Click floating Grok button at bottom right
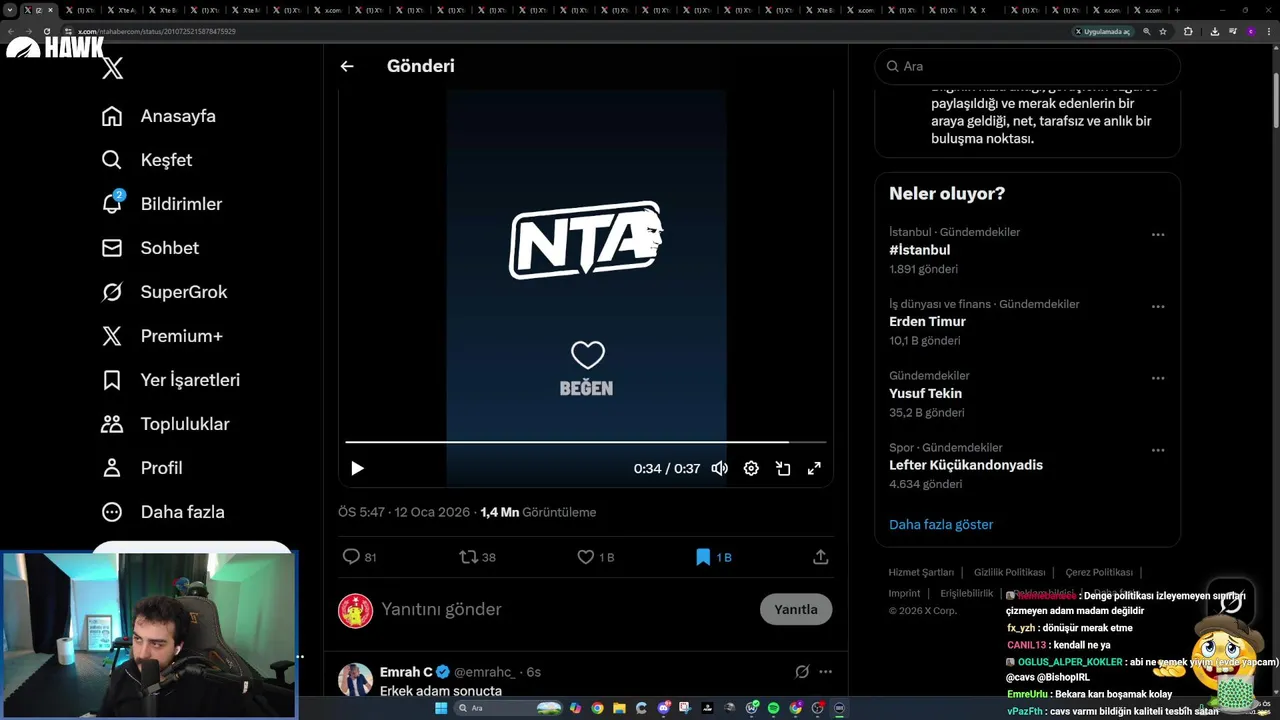This screenshot has height=720, width=1280. click(1231, 601)
